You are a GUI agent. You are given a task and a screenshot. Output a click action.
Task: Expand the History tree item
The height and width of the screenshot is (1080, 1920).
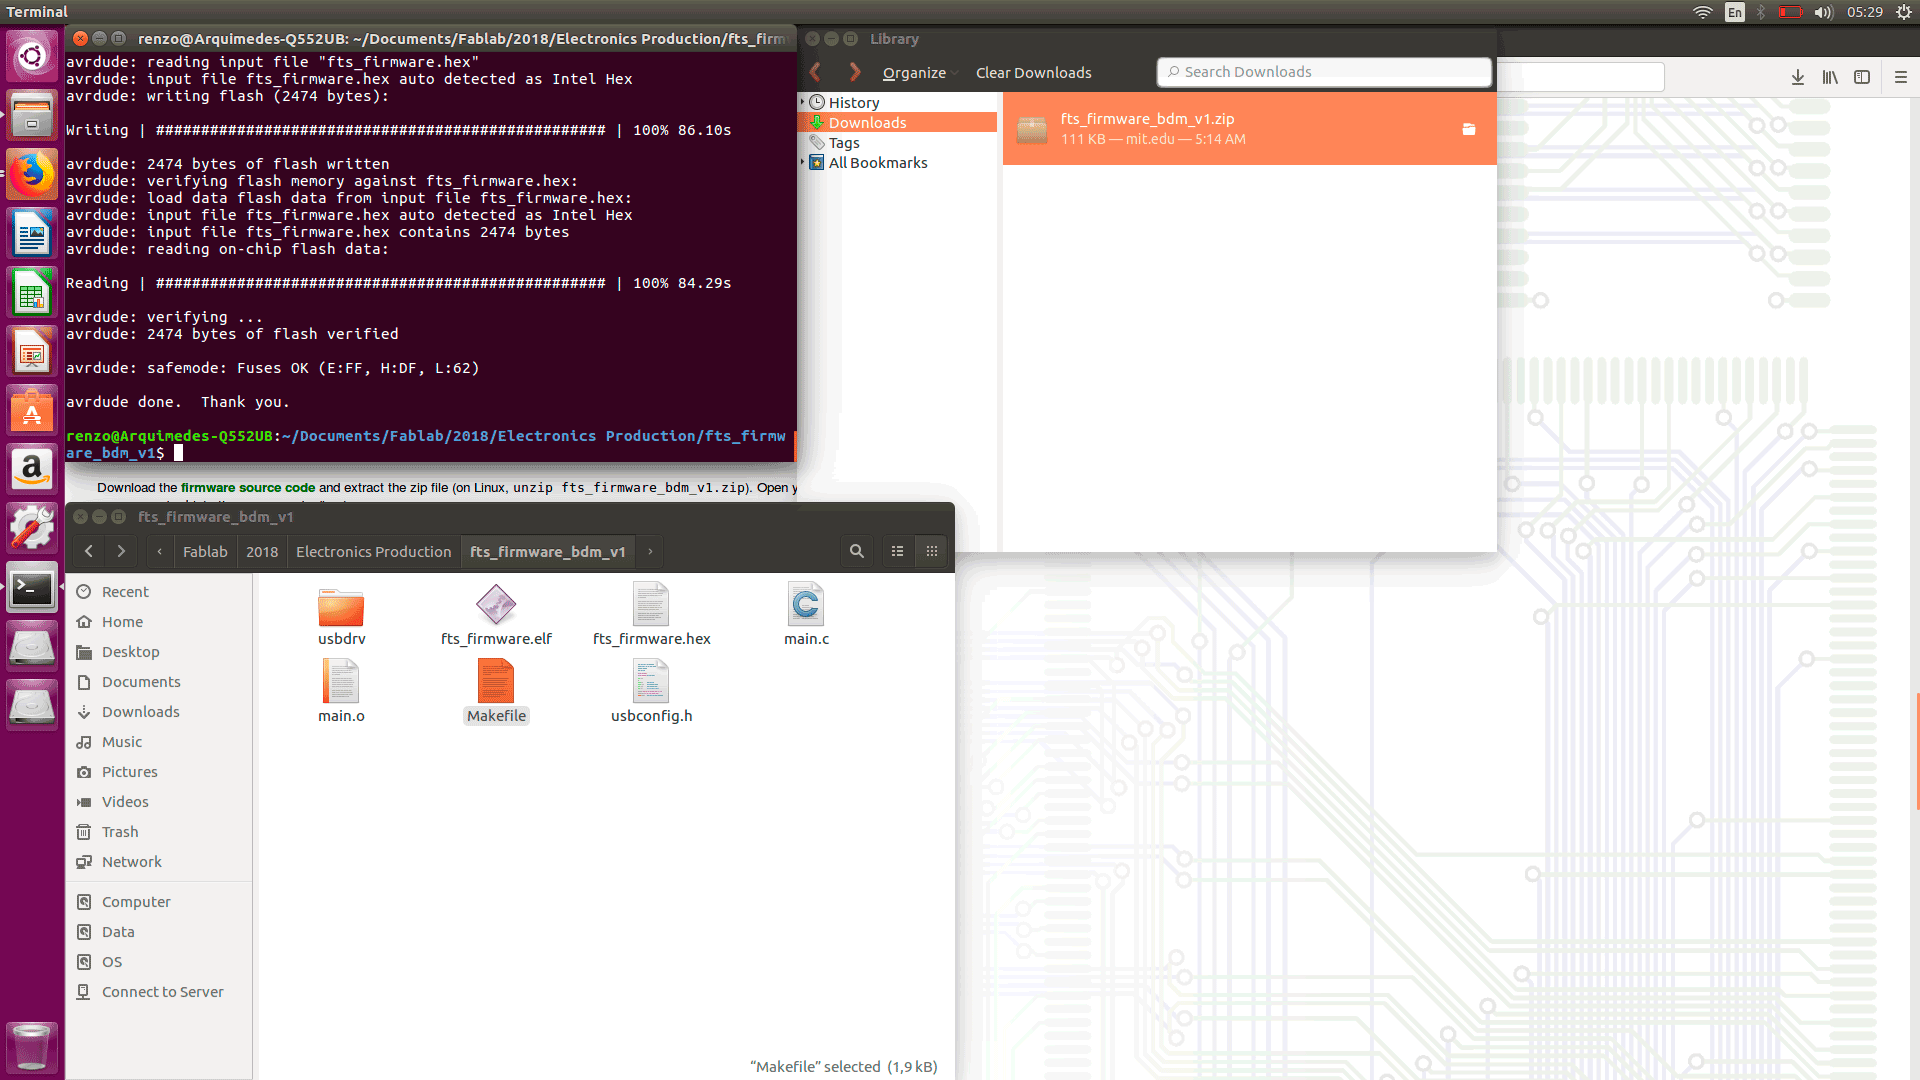tap(802, 102)
